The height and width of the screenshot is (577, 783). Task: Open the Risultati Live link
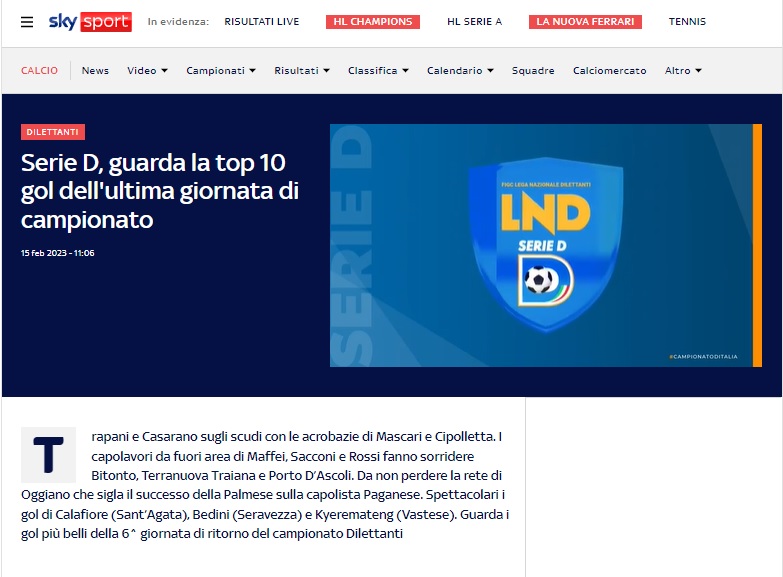(261, 22)
